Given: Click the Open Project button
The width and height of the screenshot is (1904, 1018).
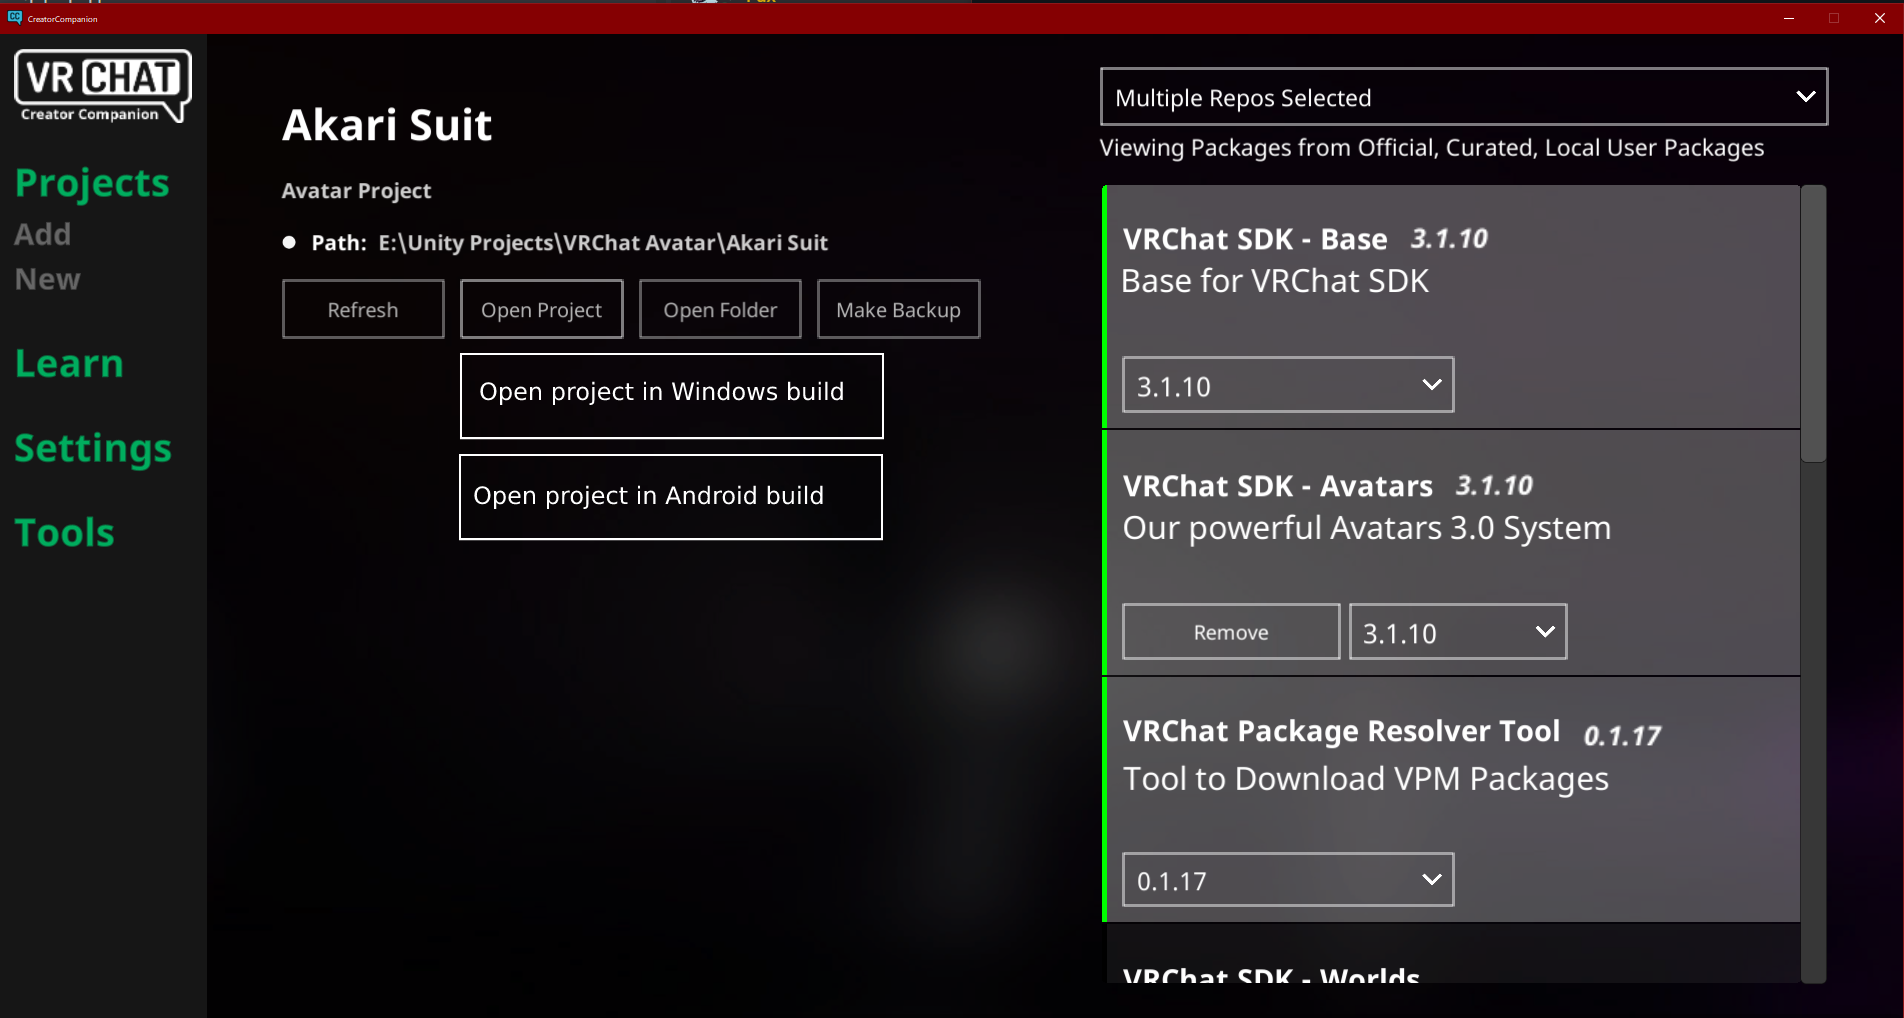Looking at the screenshot, I should coord(541,309).
